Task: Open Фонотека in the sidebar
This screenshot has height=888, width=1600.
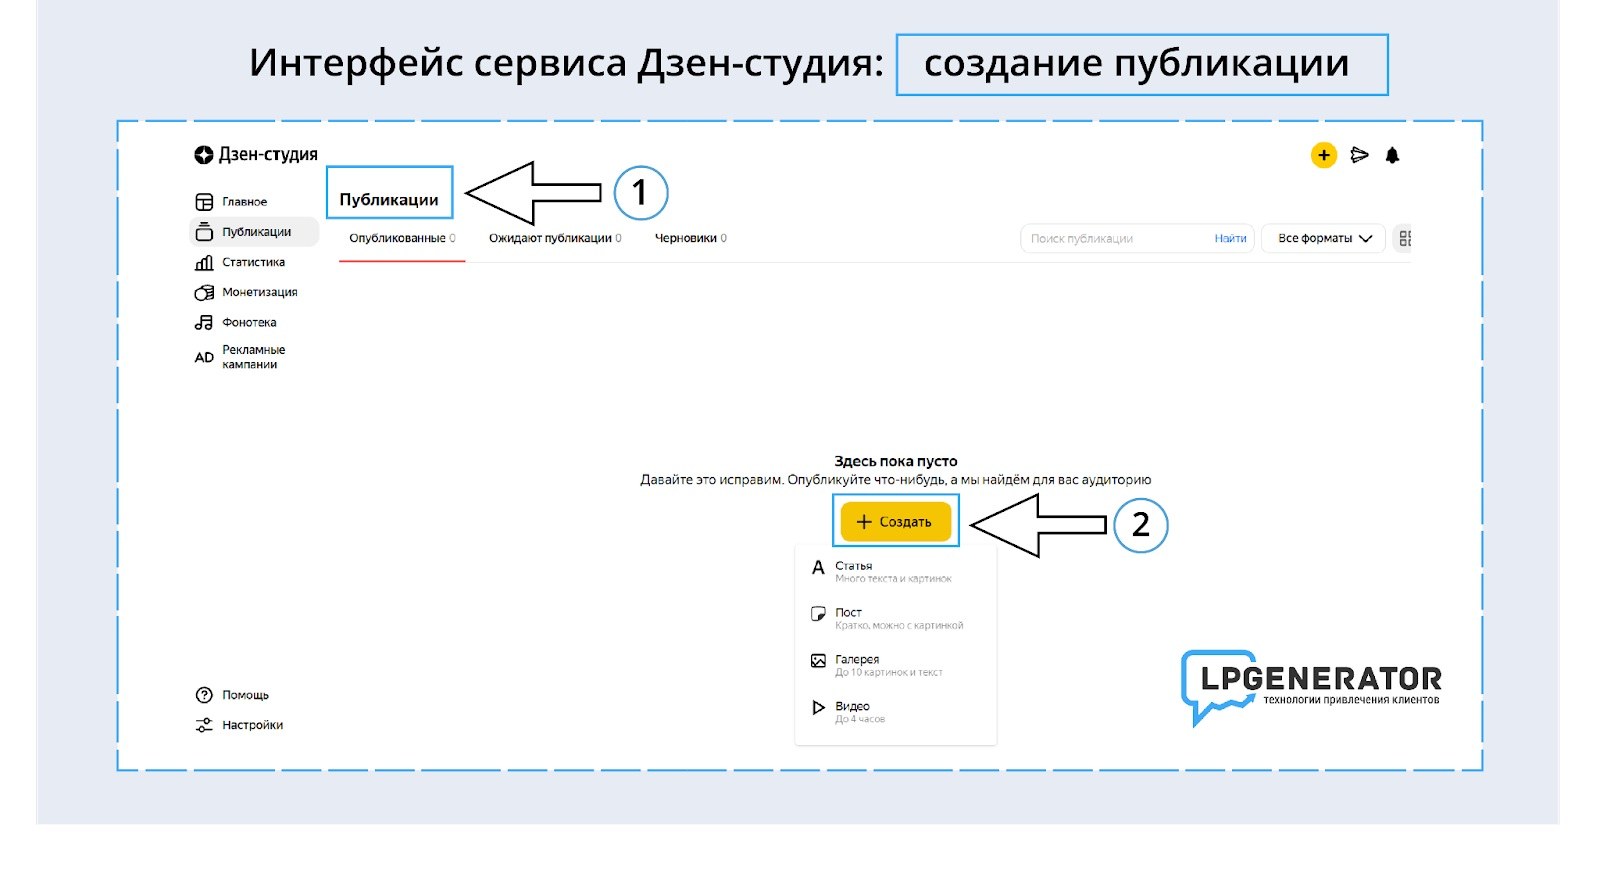Action: [249, 322]
